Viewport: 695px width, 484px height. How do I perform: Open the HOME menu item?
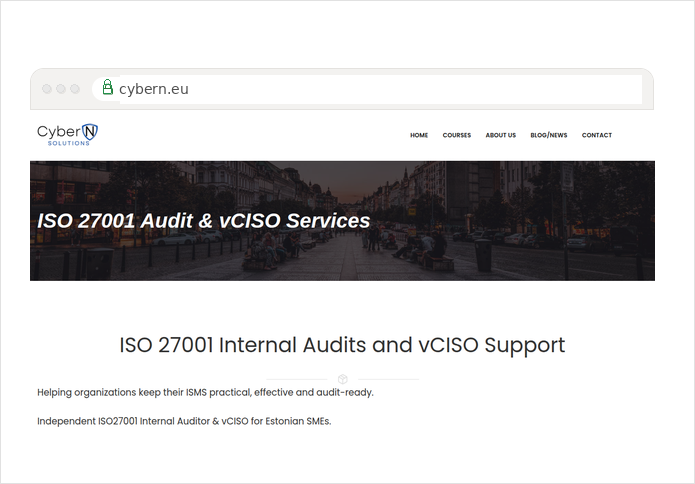pyautogui.click(x=419, y=135)
